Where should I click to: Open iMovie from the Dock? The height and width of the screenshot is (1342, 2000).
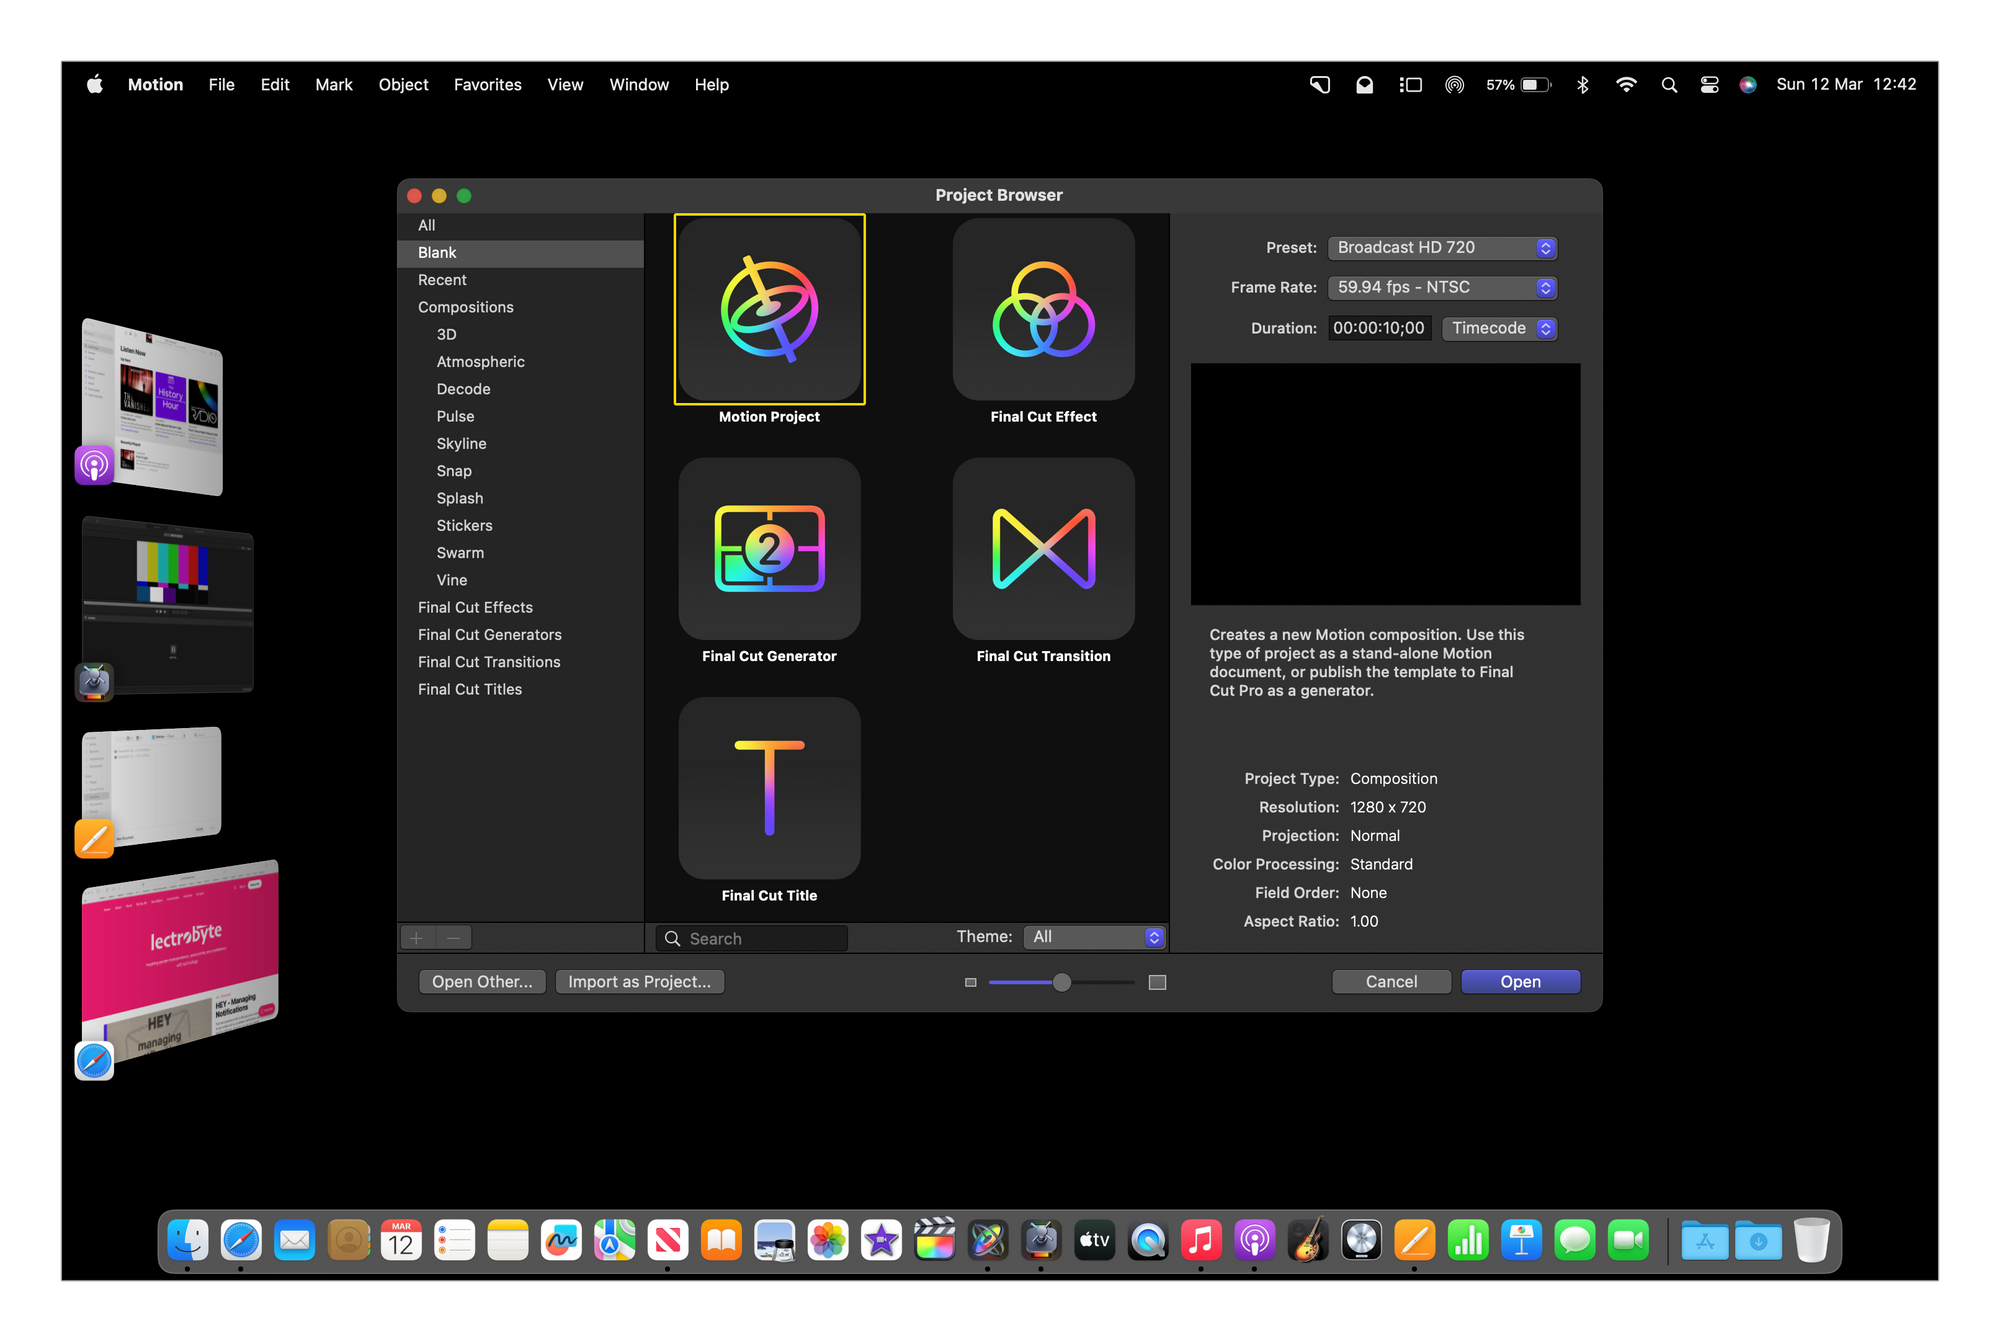[881, 1241]
